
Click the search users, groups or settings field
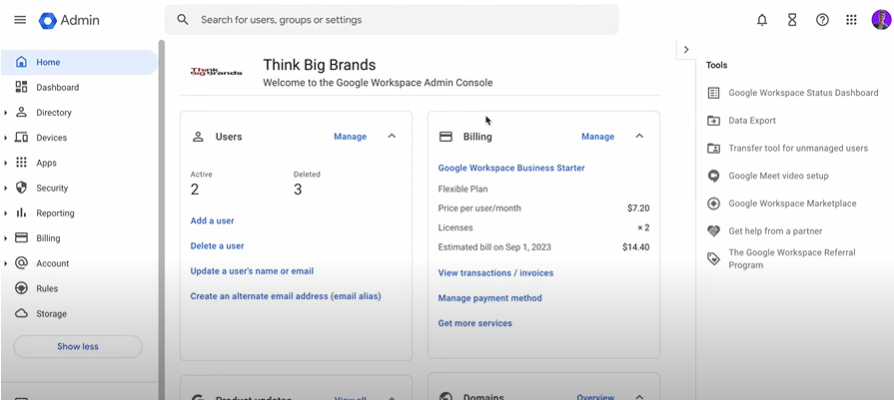tap(400, 20)
